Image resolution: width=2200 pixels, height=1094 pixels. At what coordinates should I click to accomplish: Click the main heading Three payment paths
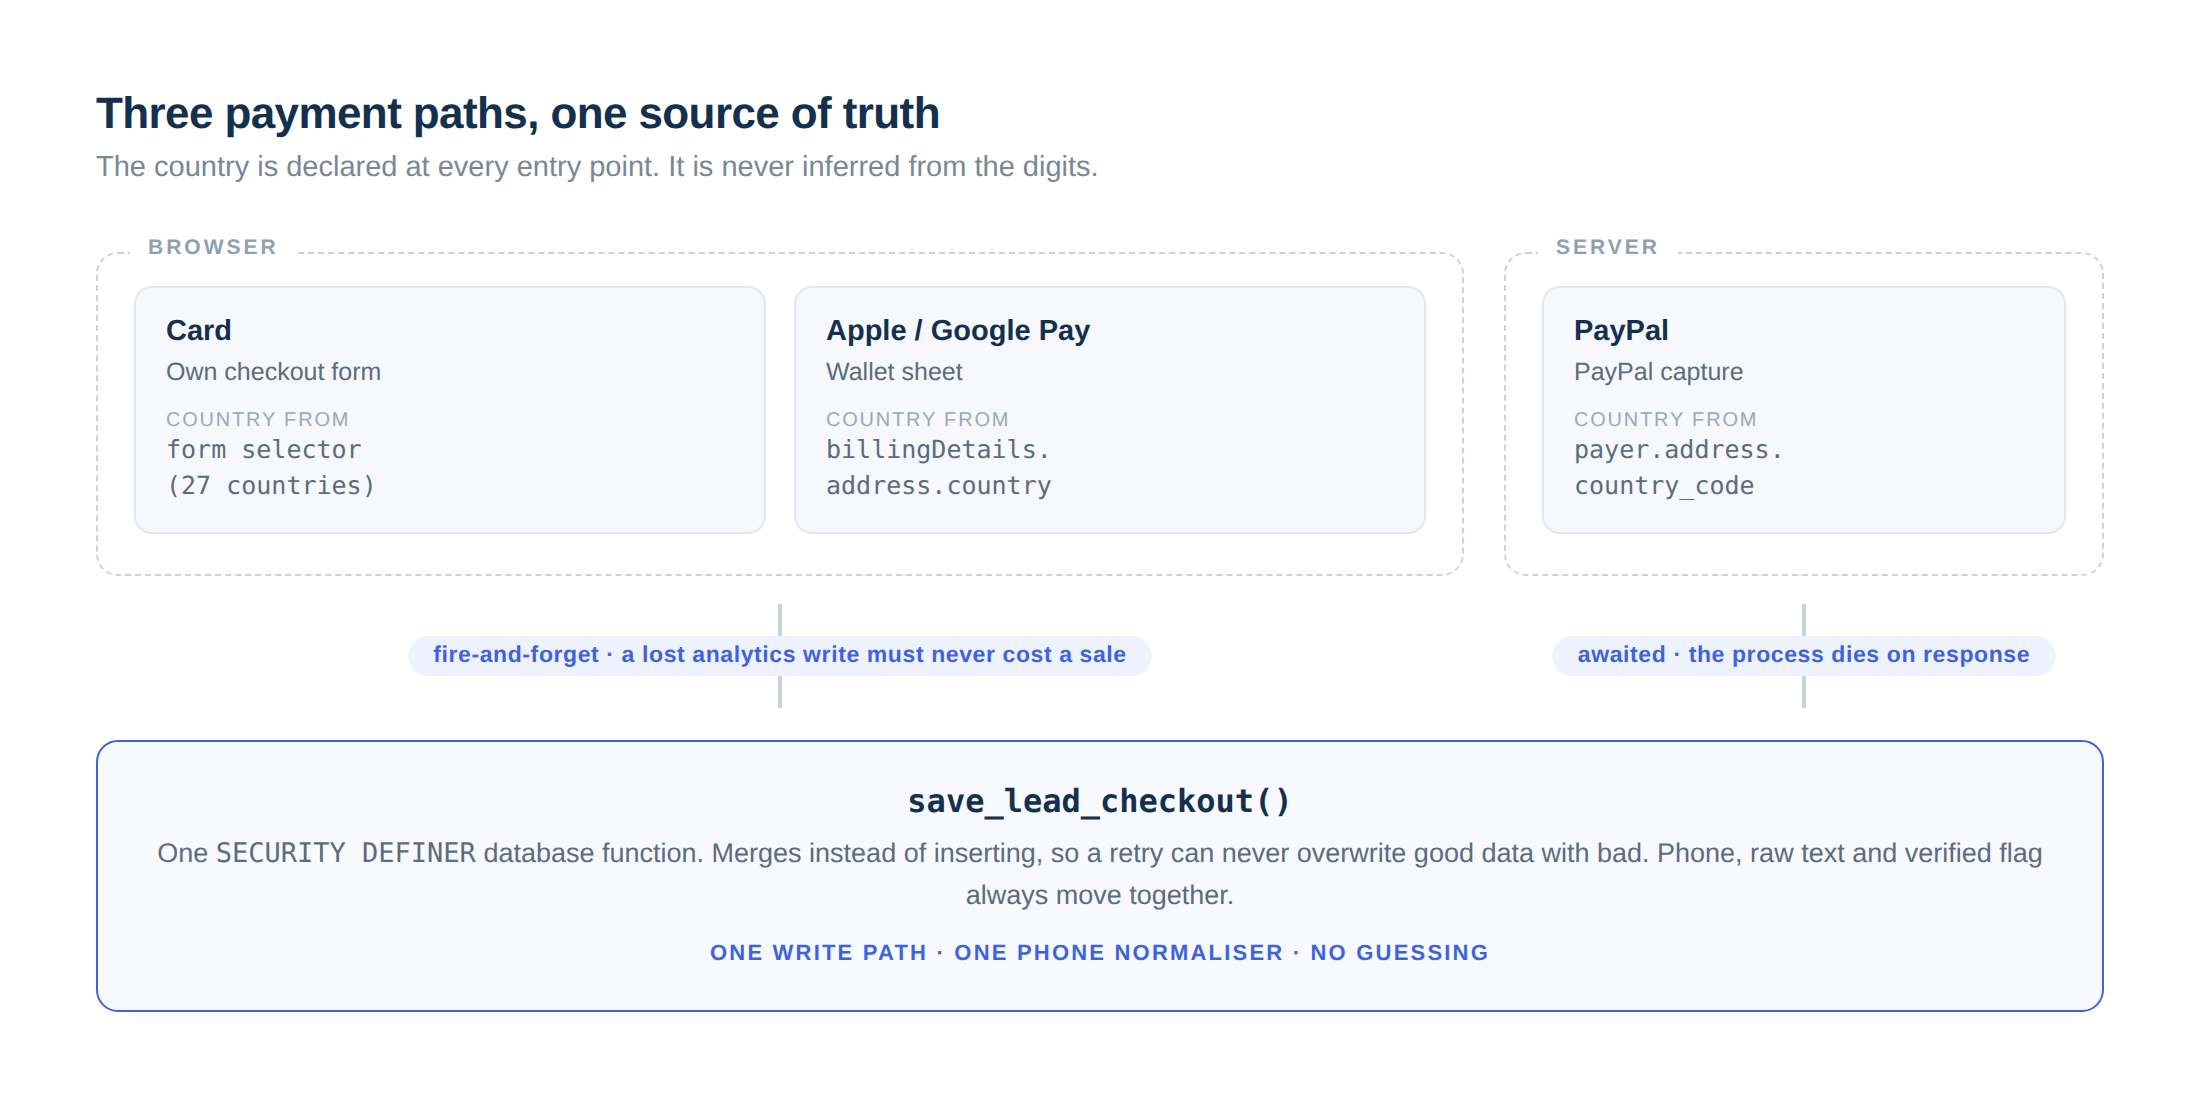(x=517, y=113)
